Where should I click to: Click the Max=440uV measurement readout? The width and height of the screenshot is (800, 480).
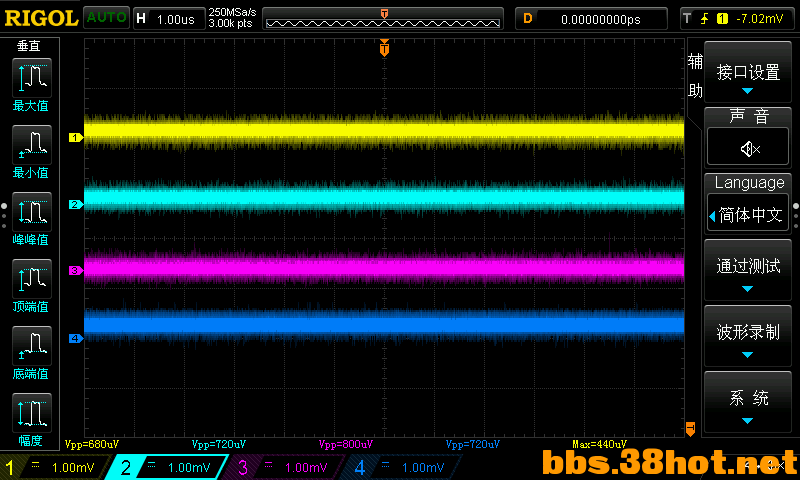599,444
